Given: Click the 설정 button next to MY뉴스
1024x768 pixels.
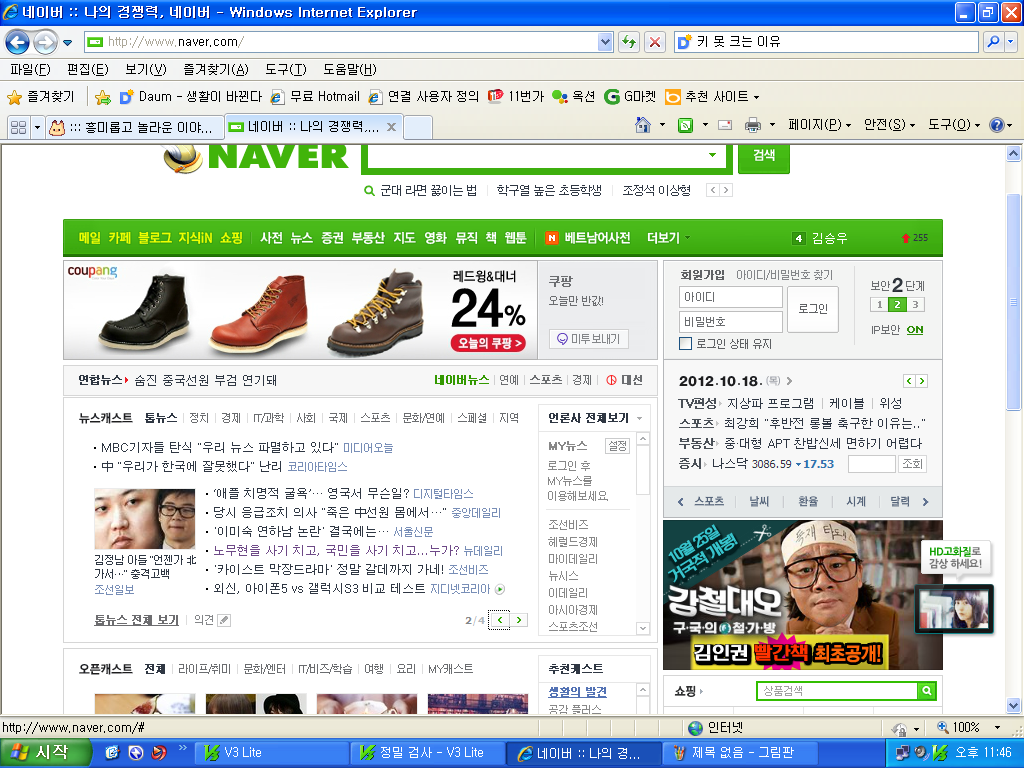Looking at the screenshot, I should [617, 445].
